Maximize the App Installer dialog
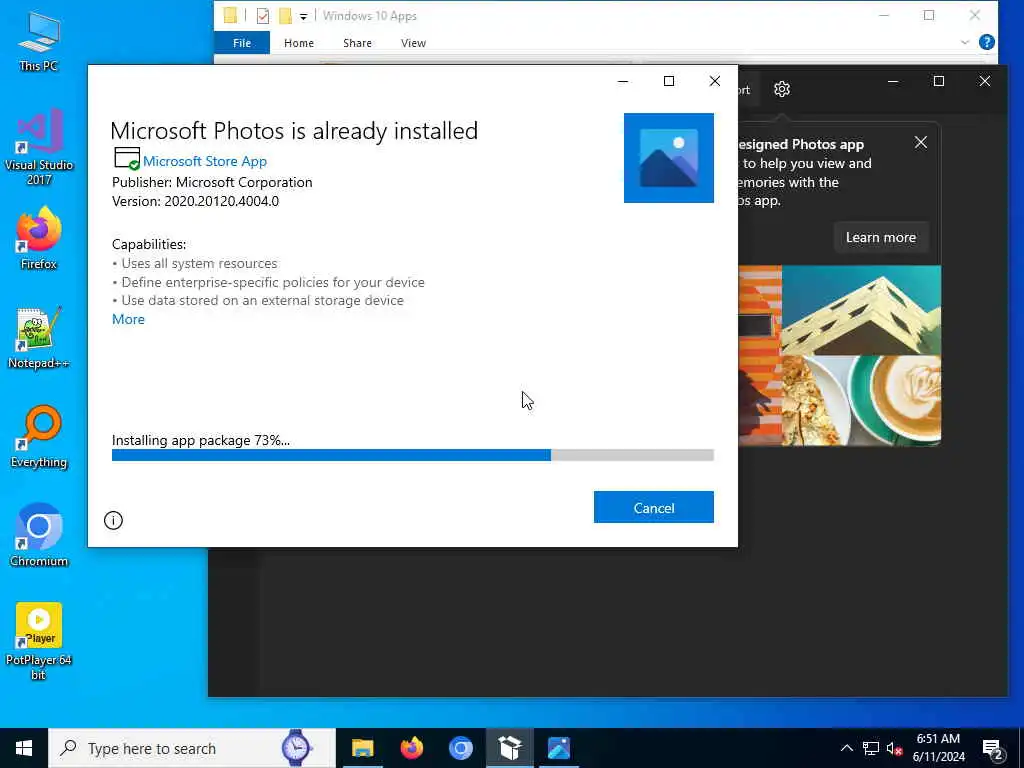Image resolution: width=1024 pixels, height=768 pixels. (669, 81)
